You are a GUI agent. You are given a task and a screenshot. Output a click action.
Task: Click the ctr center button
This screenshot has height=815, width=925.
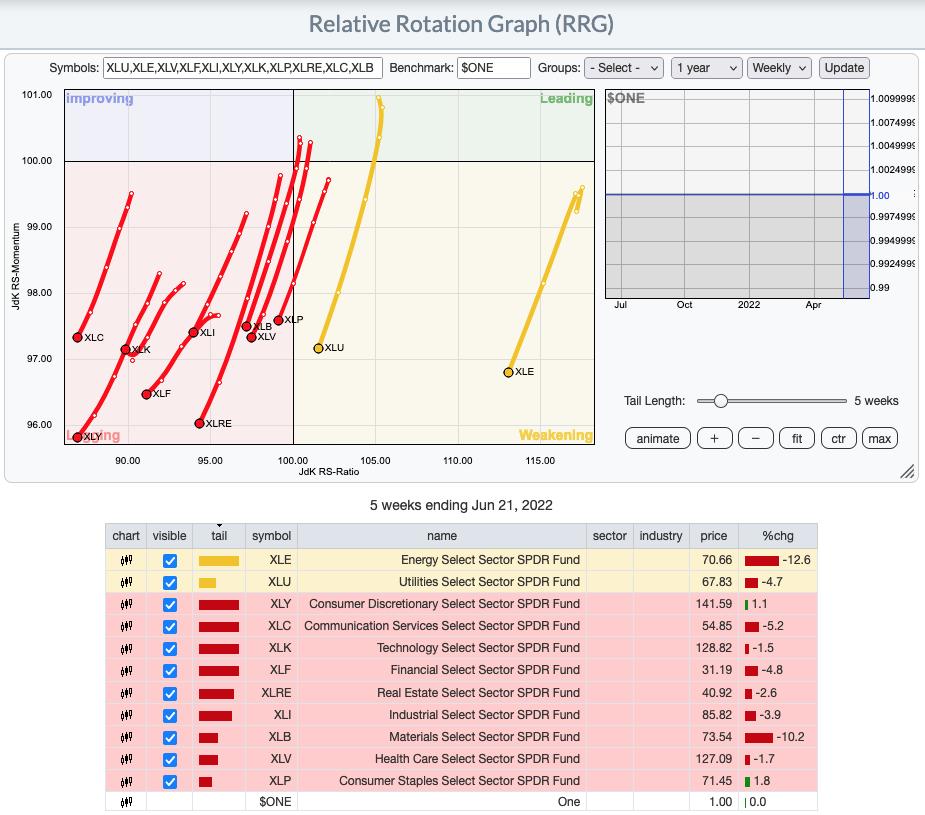[838, 438]
